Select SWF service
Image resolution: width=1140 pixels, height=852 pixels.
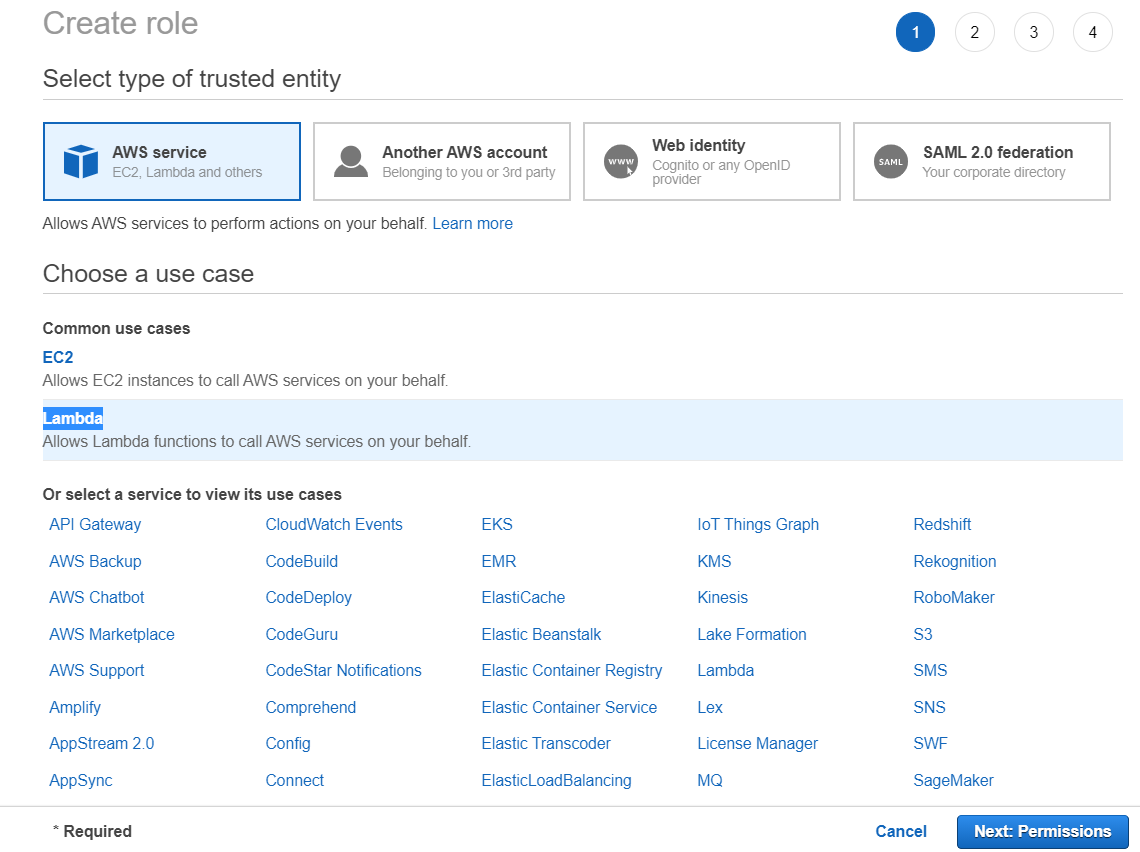[931, 744]
